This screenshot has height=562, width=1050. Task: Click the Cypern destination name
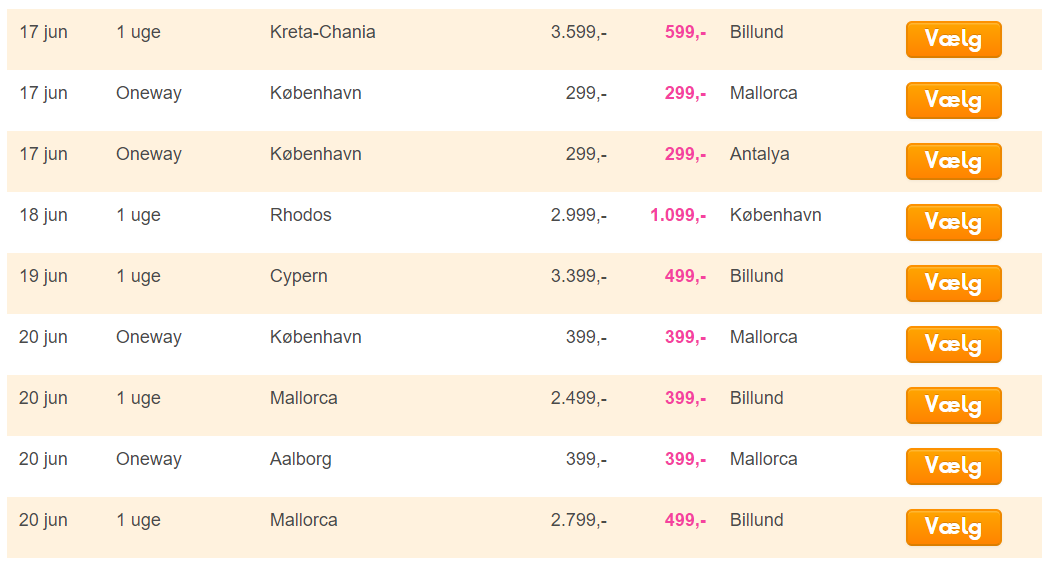(x=299, y=277)
